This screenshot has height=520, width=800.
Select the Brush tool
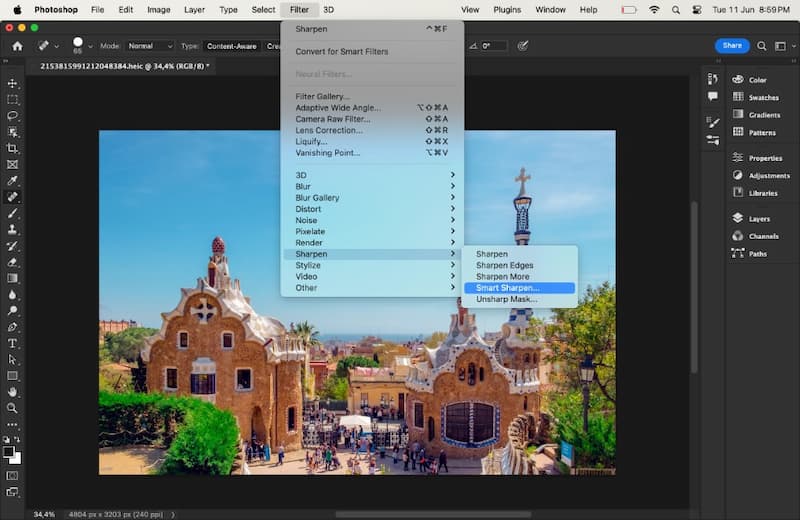[x=12, y=213]
